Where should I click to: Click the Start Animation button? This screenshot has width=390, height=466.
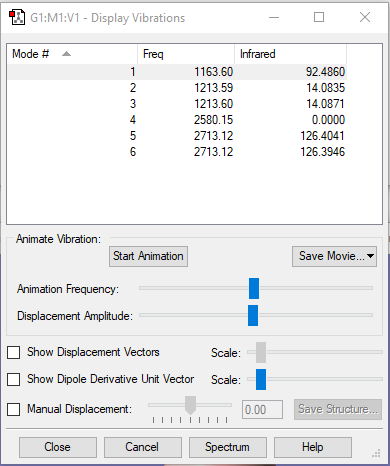tap(148, 256)
